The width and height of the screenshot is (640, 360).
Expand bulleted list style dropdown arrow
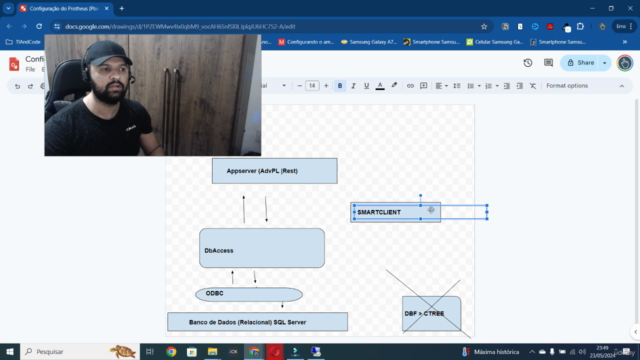(x=479, y=86)
